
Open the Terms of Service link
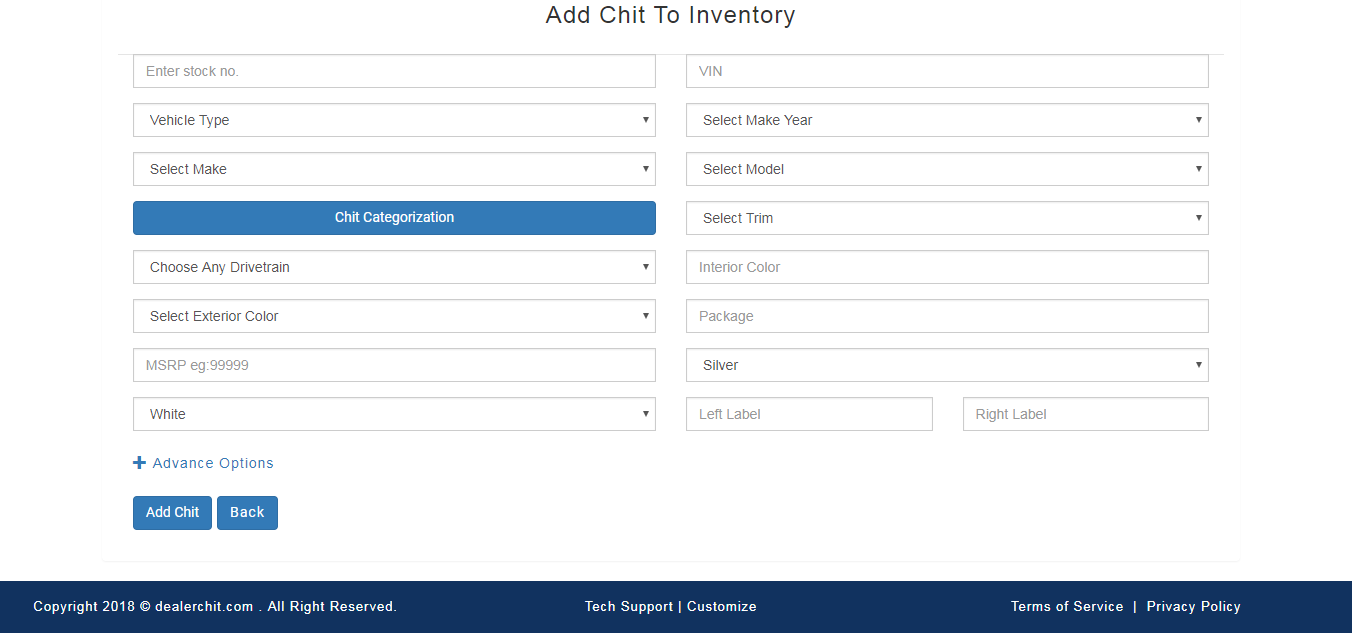click(1067, 606)
